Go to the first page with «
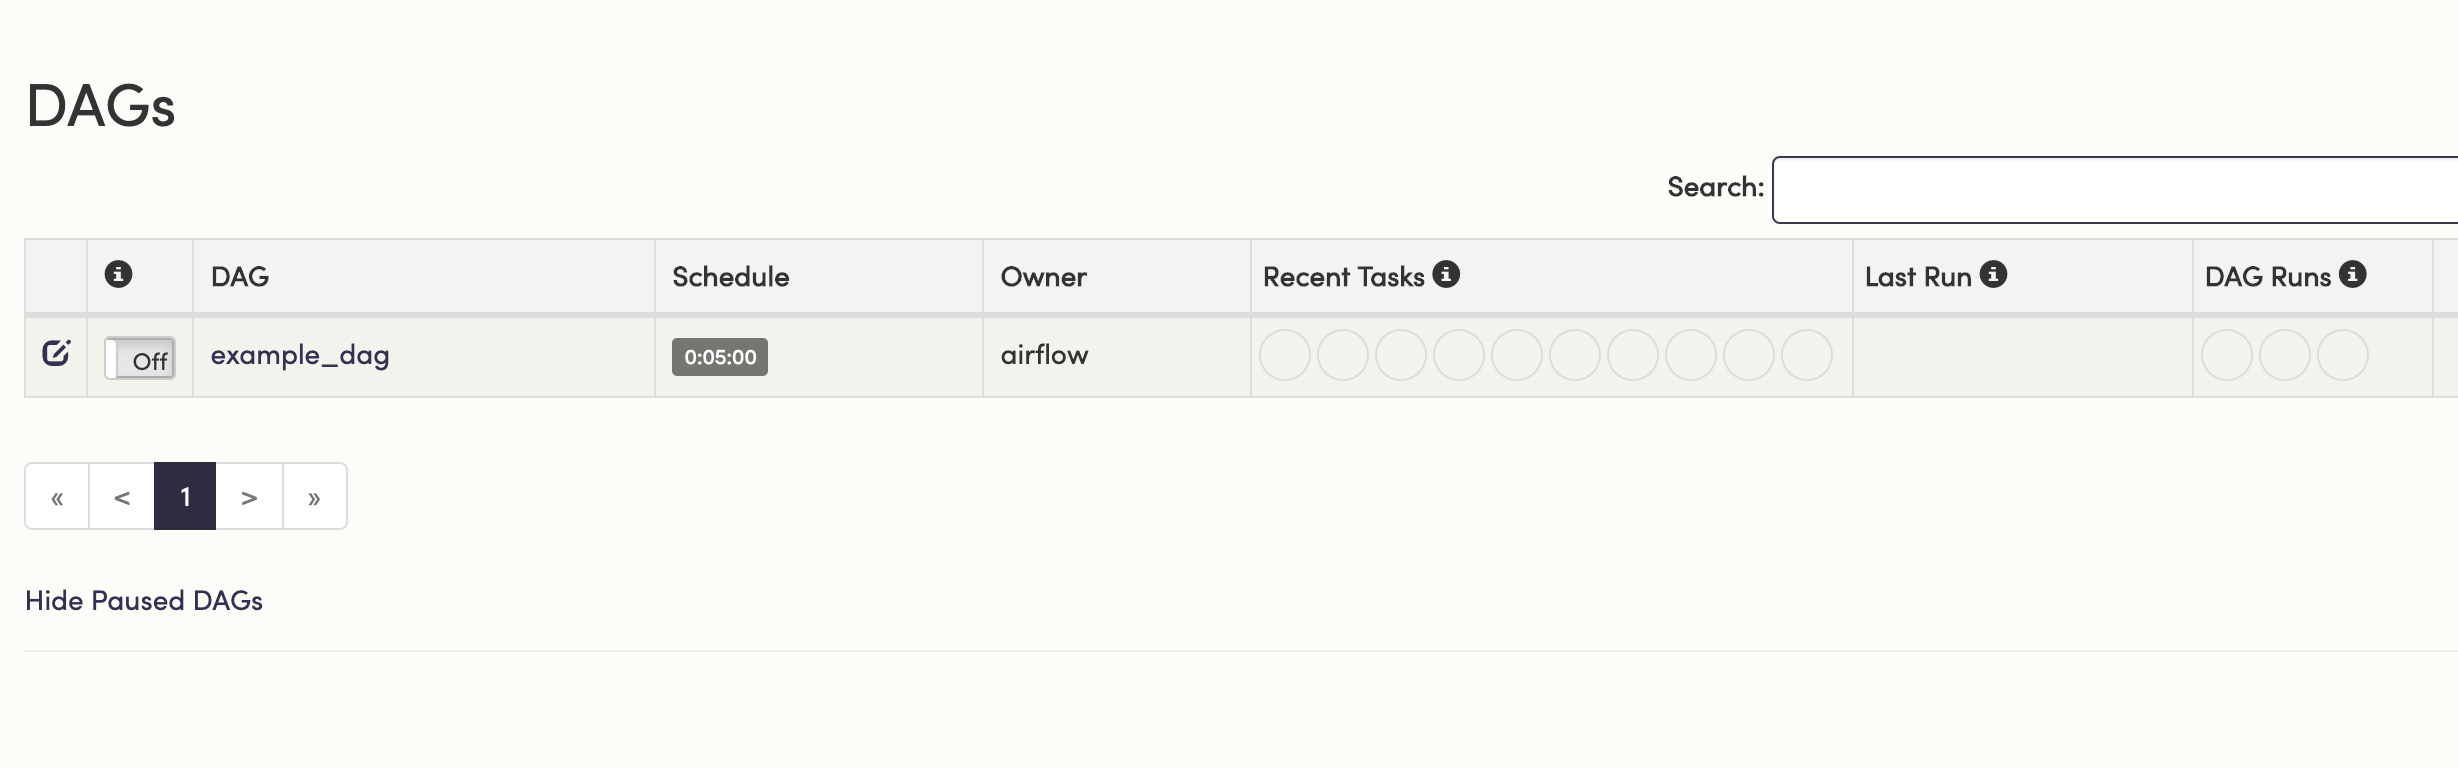2458x768 pixels. click(57, 496)
